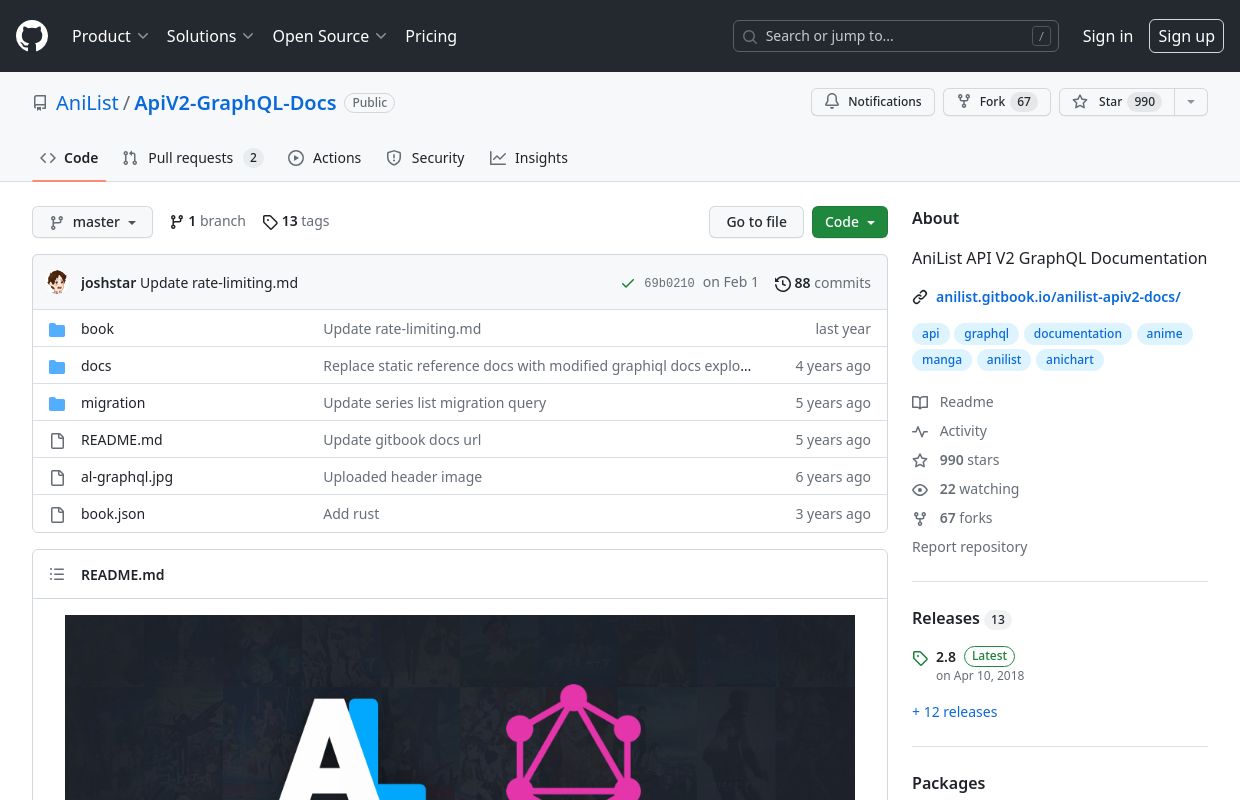Image resolution: width=1240 pixels, height=800 pixels.
Task: Open the green Code dropdown
Action: point(850,222)
